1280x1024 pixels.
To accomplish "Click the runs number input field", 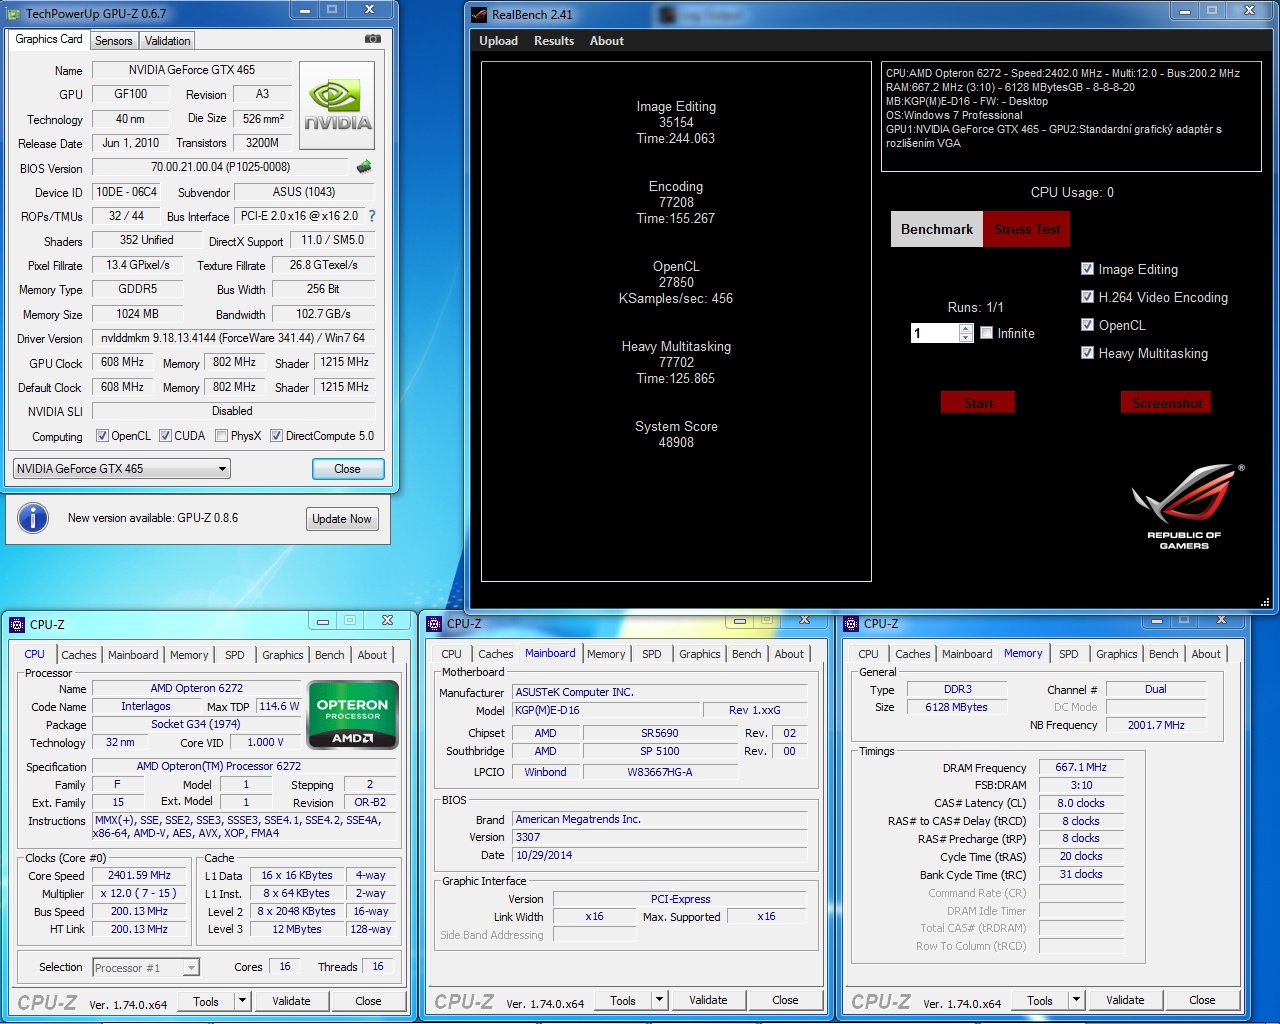I will (934, 333).
